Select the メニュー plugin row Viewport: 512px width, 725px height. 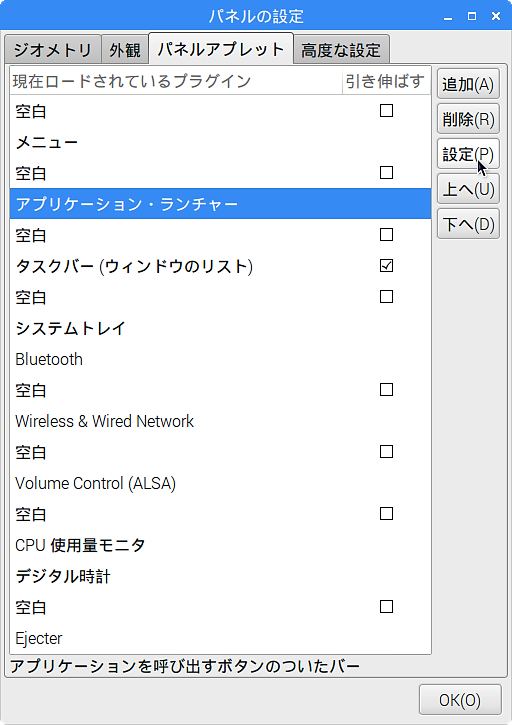coord(220,142)
